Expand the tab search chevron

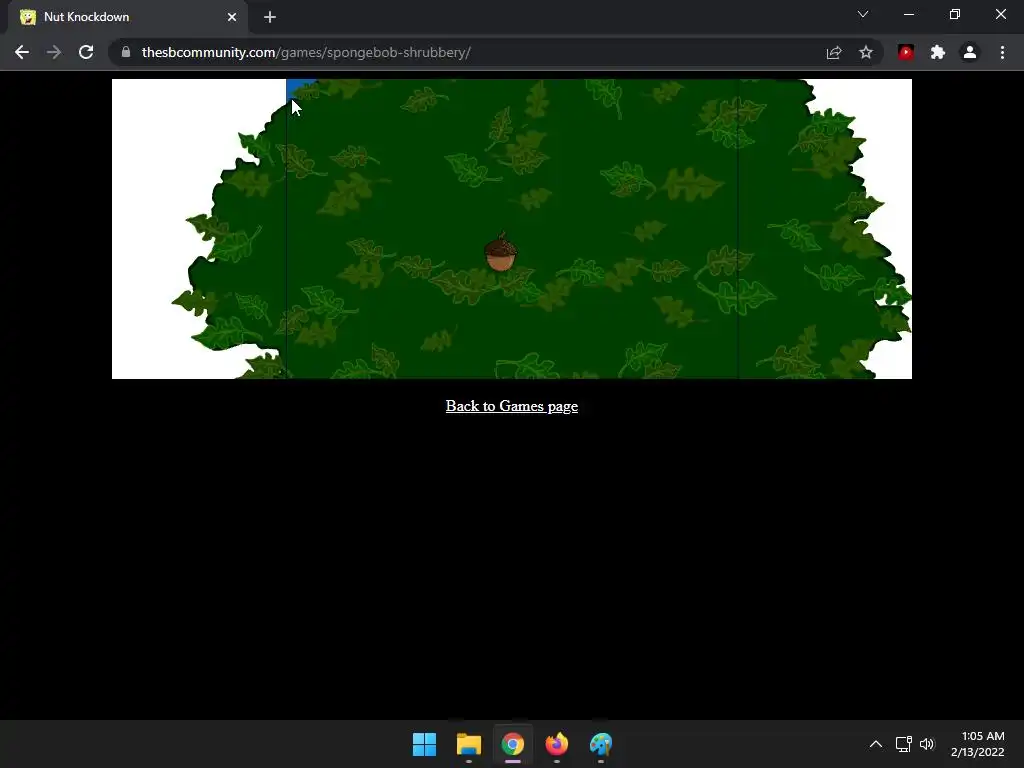click(863, 14)
